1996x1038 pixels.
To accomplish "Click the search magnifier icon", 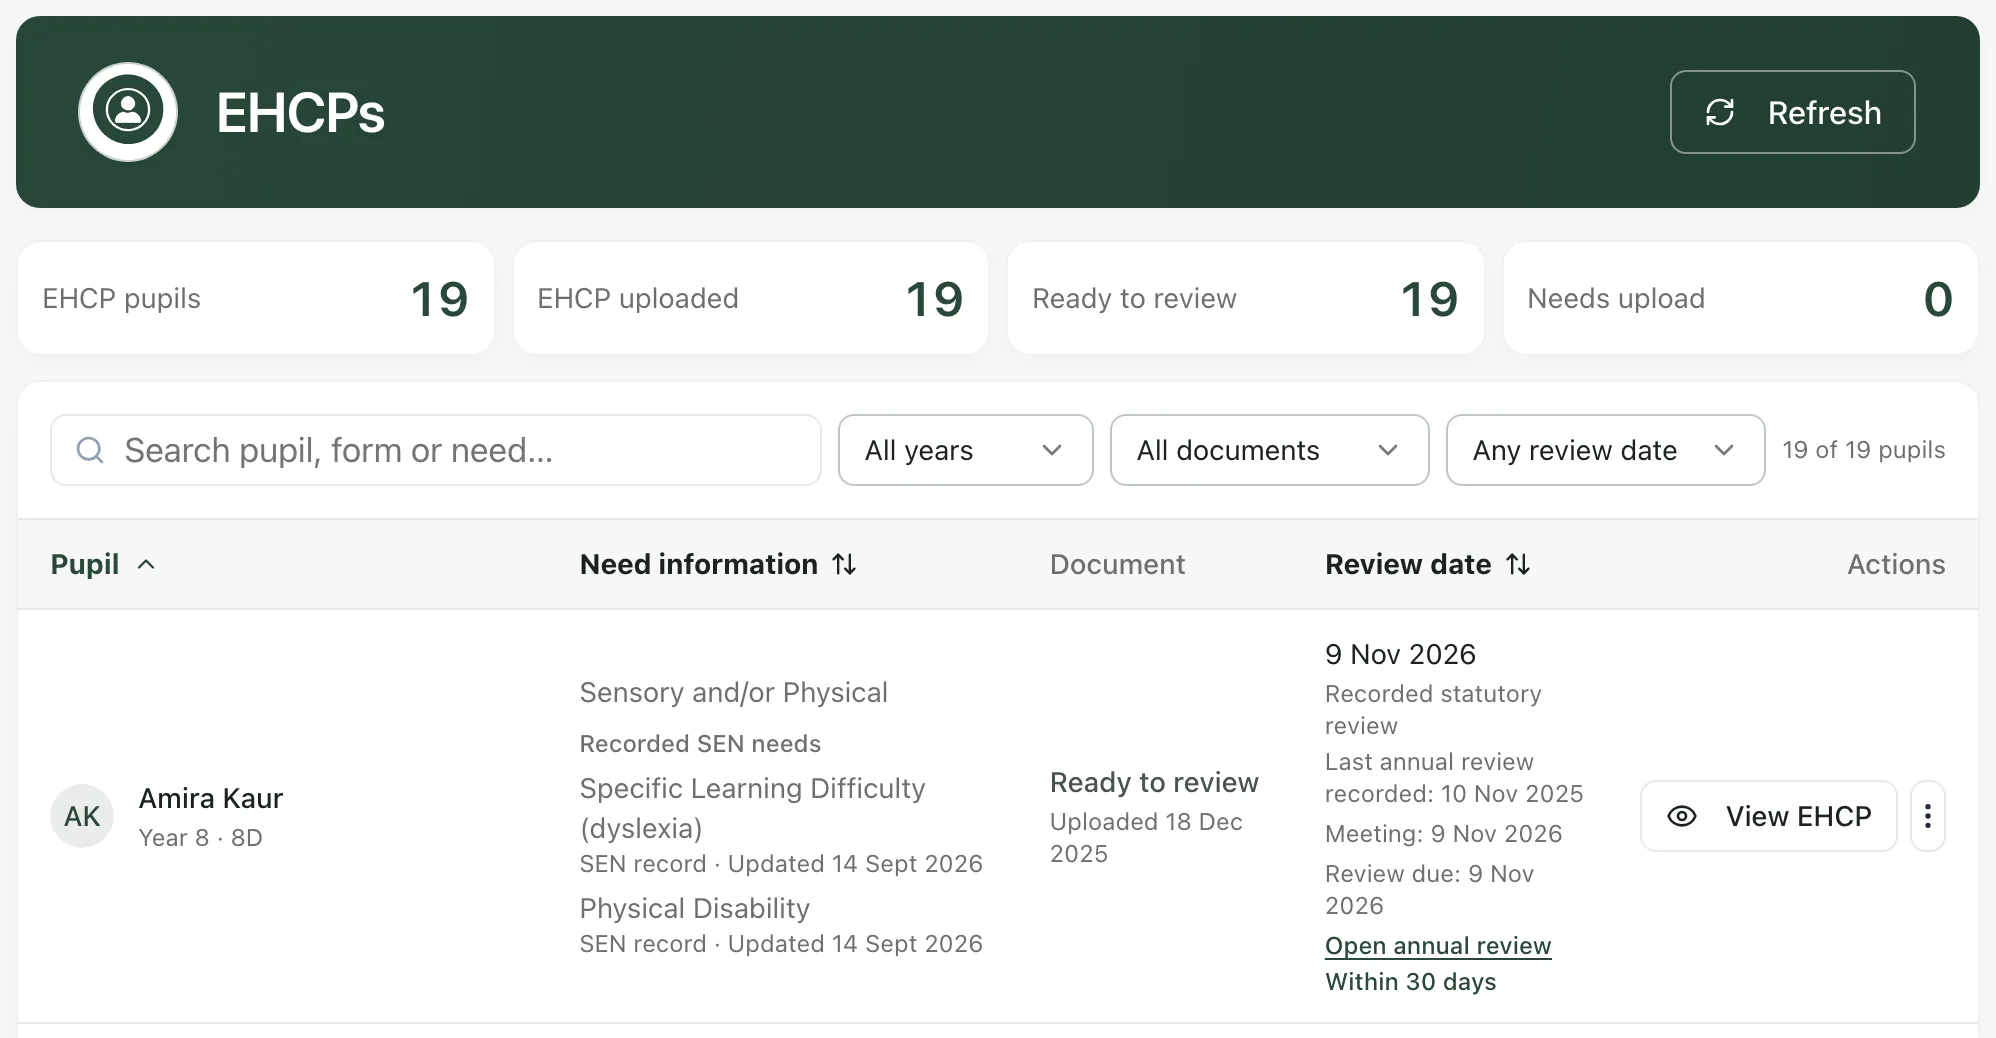I will [x=90, y=450].
